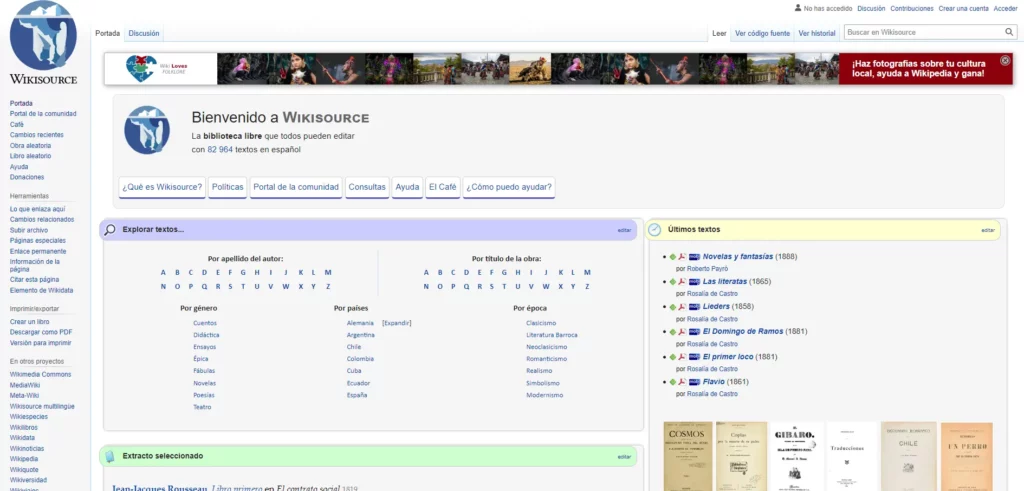Click the EPUB icon for 'El Domingo de Ramos'
The height and width of the screenshot is (491, 1024).
click(694, 332)
